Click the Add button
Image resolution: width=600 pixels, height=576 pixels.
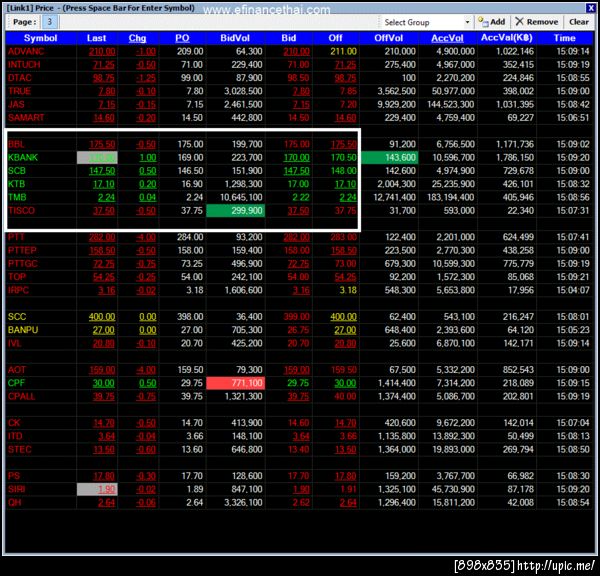point(491,22)
